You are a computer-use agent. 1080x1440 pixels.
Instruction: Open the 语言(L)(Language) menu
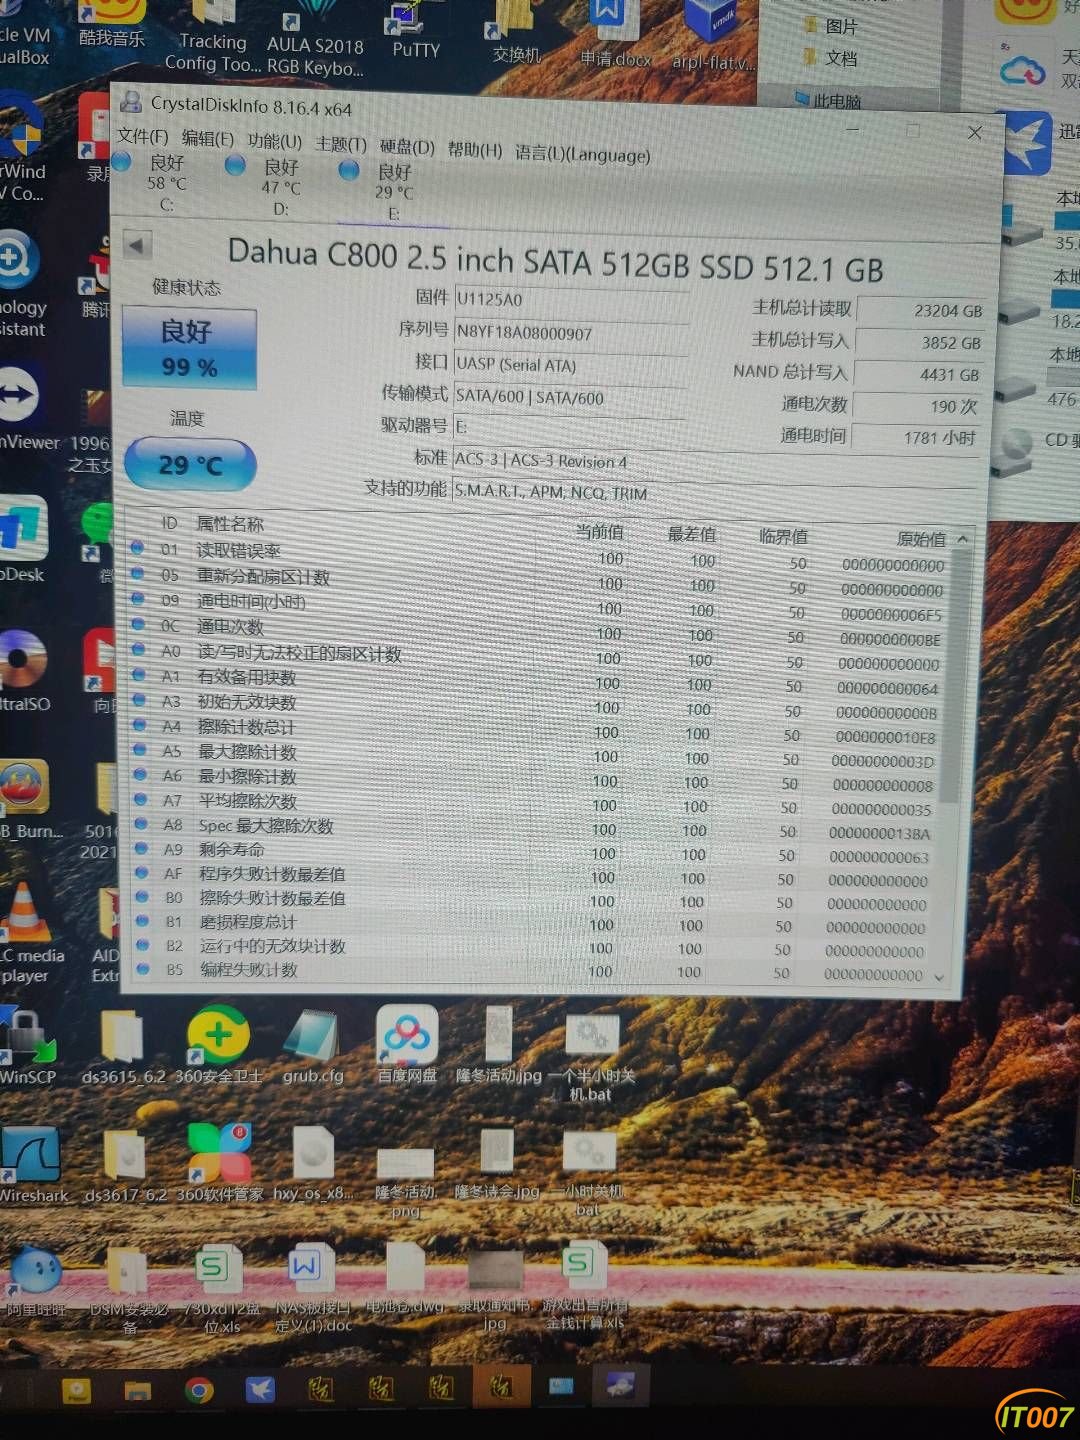(583, 153)
